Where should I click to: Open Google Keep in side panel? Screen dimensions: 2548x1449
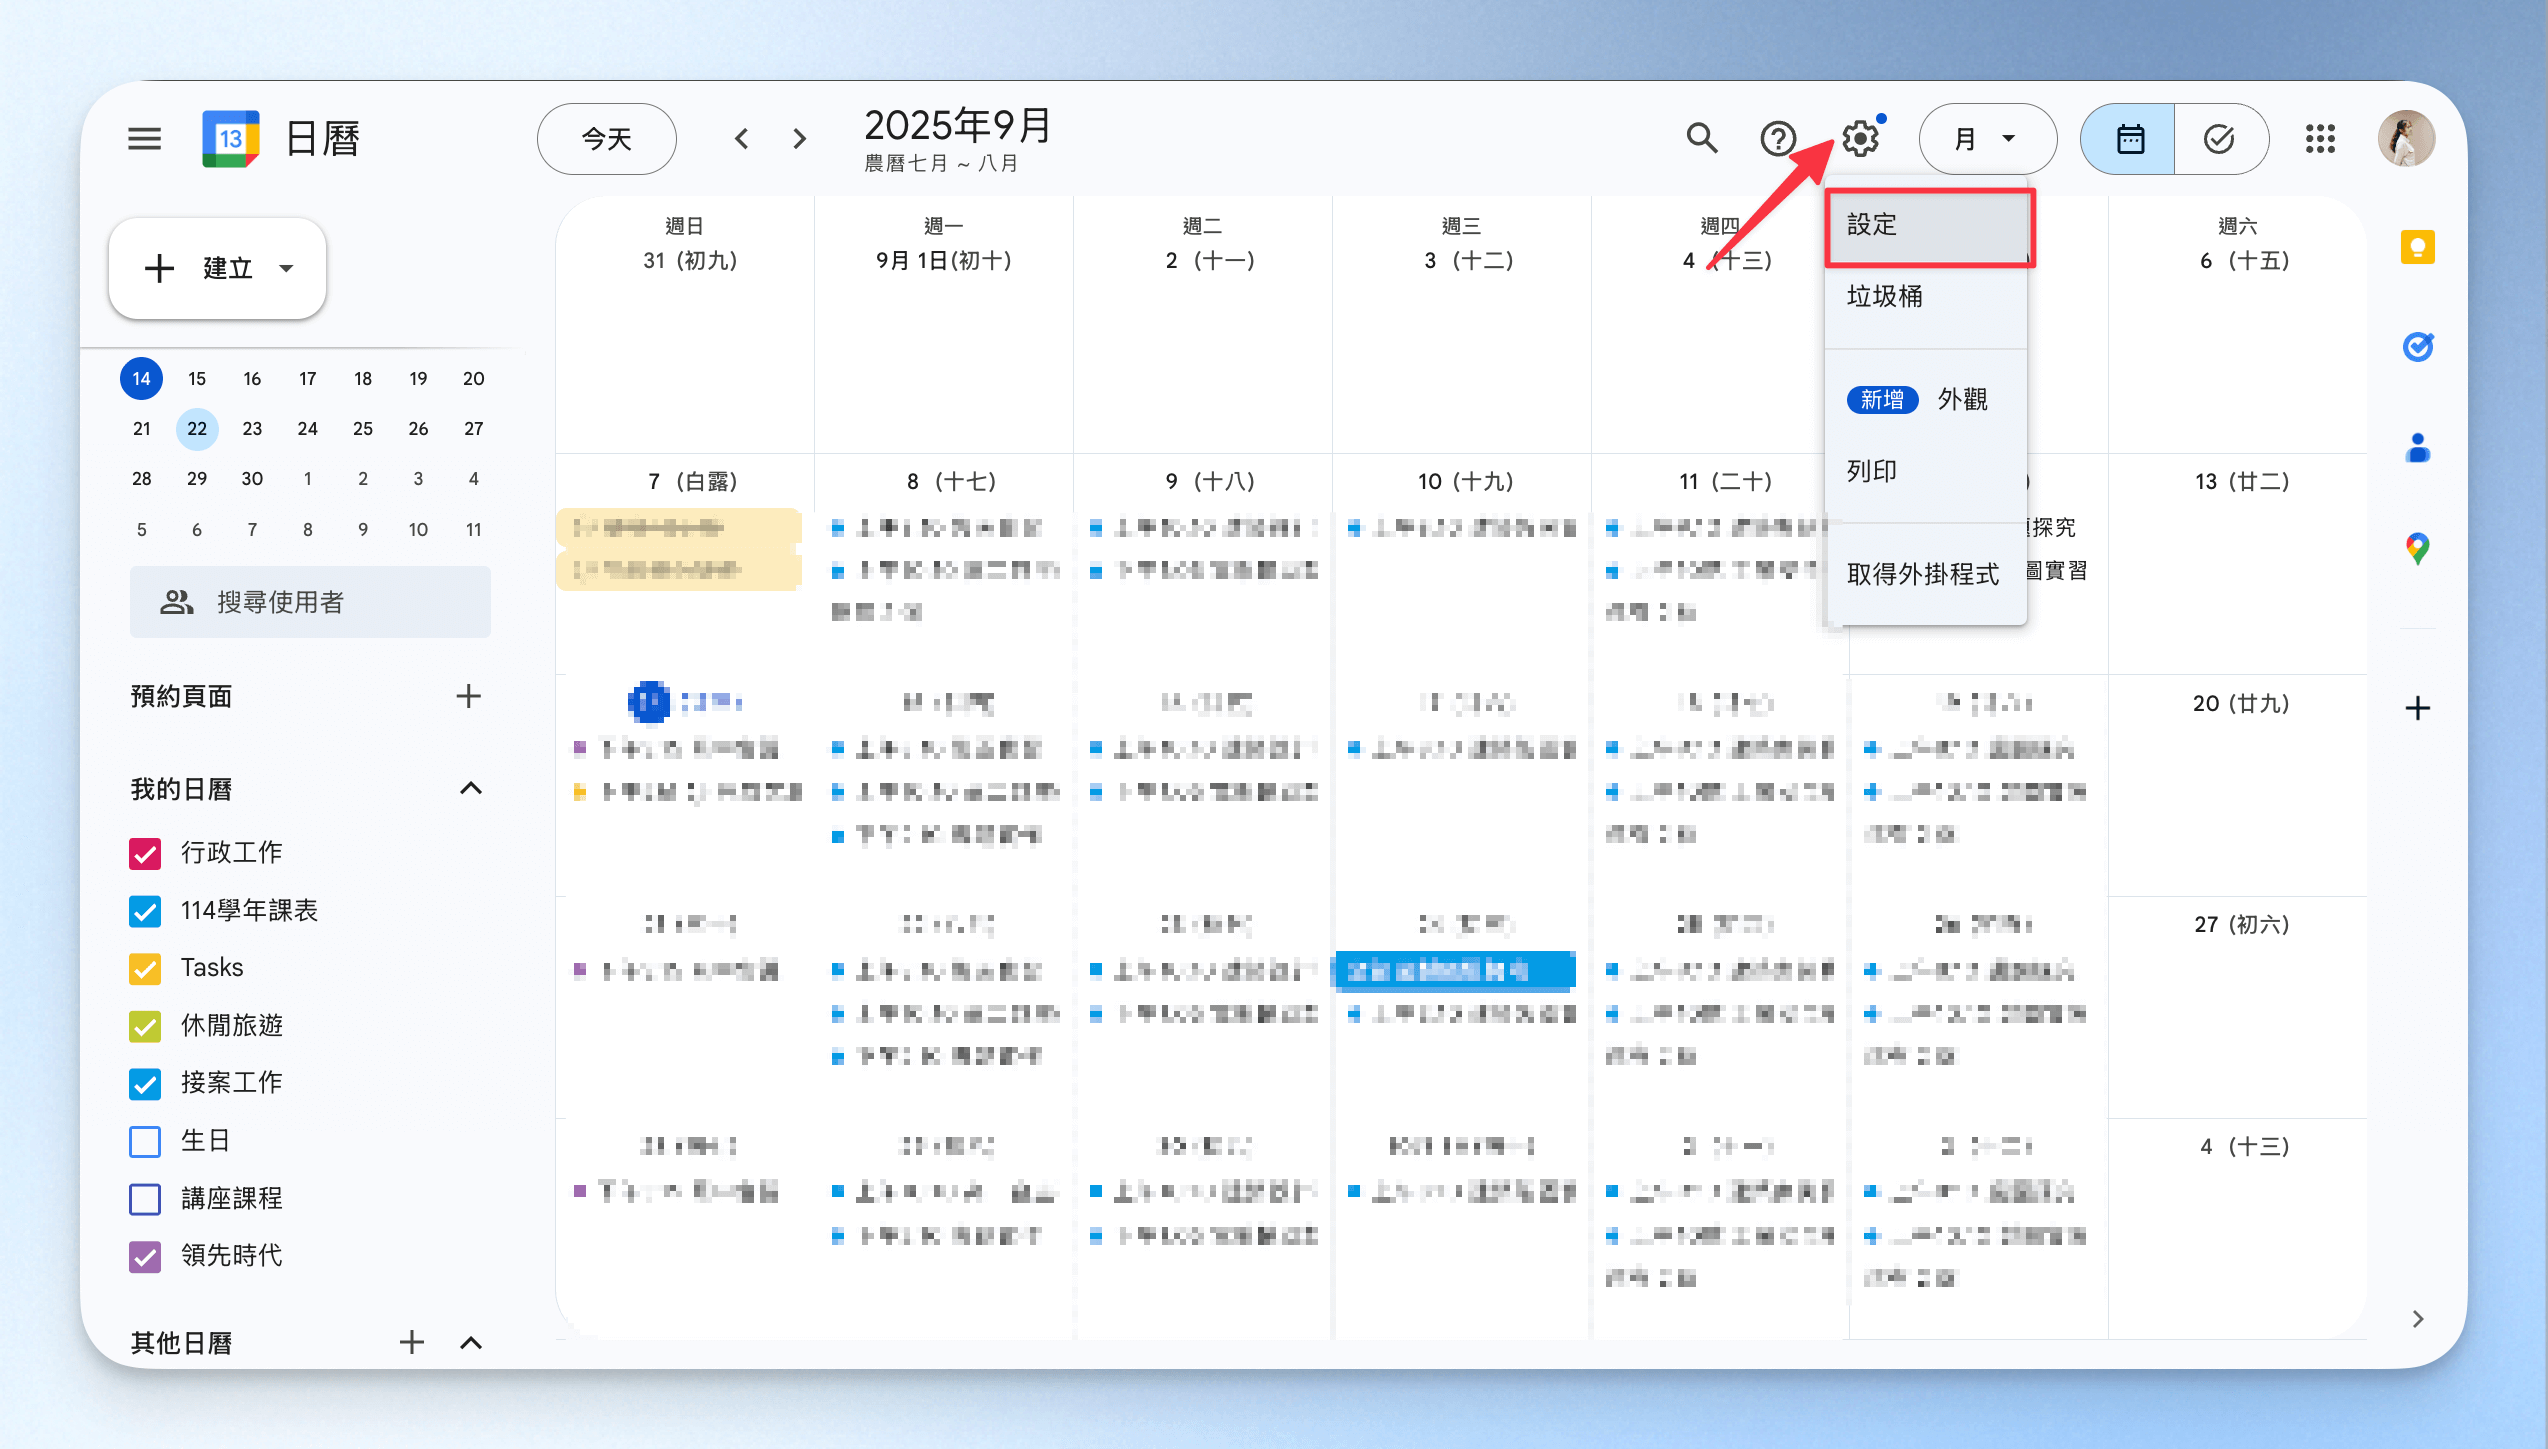(x=2417, y=247)
